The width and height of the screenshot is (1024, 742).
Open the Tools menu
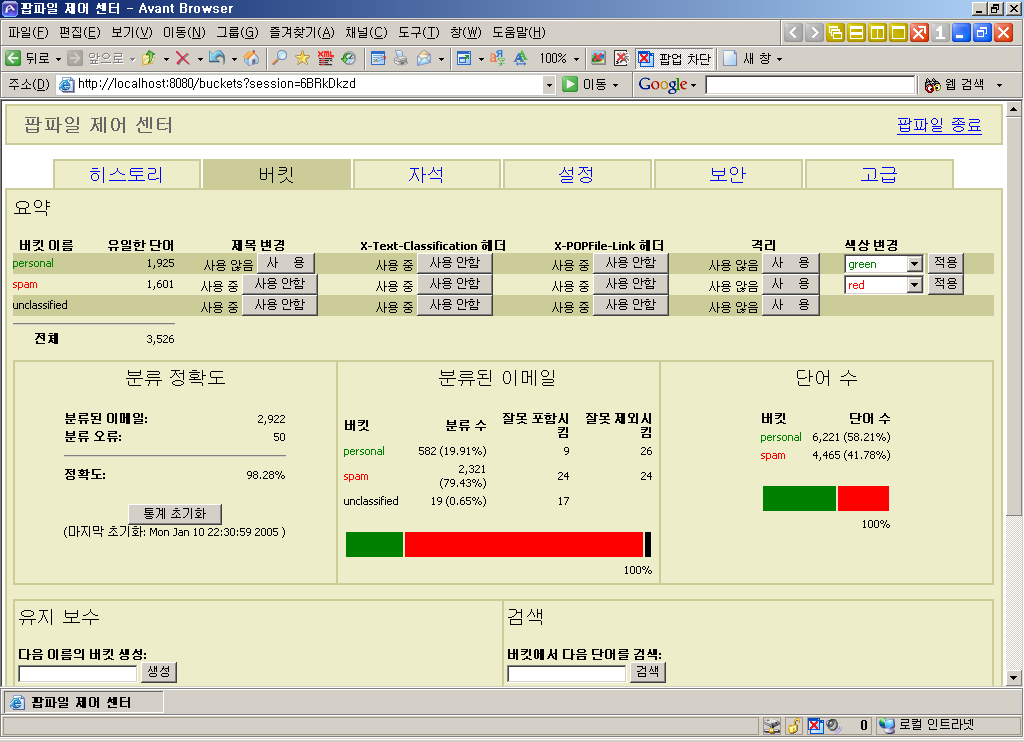419,33
